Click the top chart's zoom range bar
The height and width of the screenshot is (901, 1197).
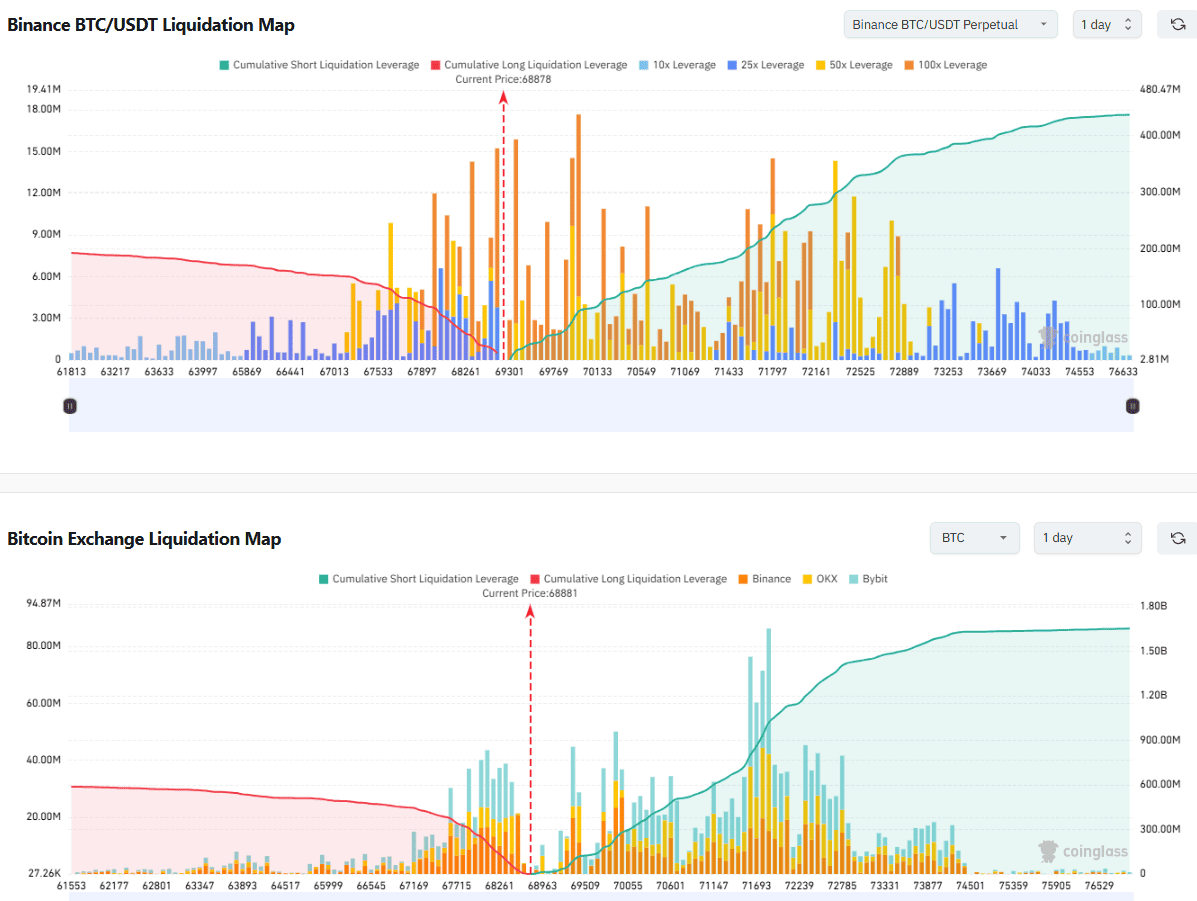coord(601,406)
